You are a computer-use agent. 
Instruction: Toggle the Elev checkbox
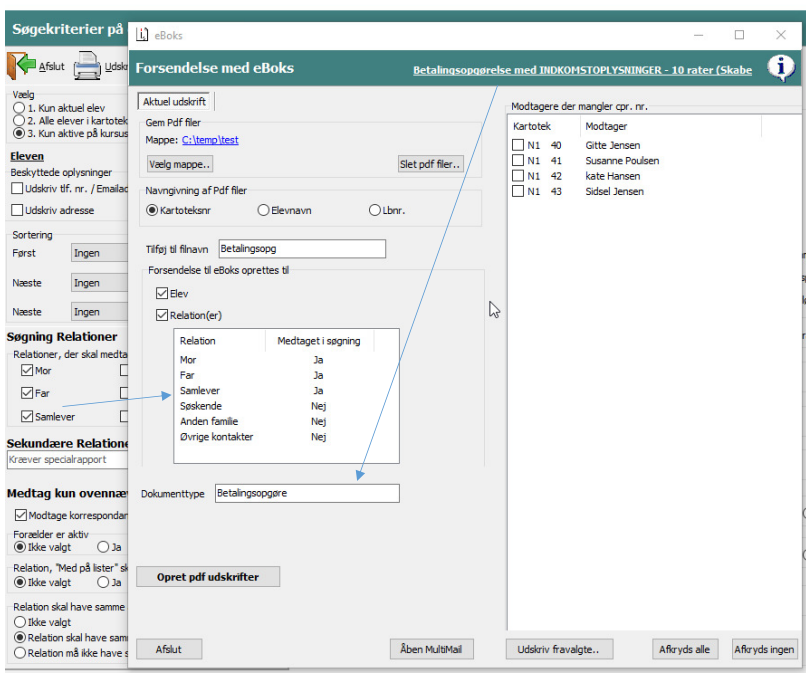(162, 294)
